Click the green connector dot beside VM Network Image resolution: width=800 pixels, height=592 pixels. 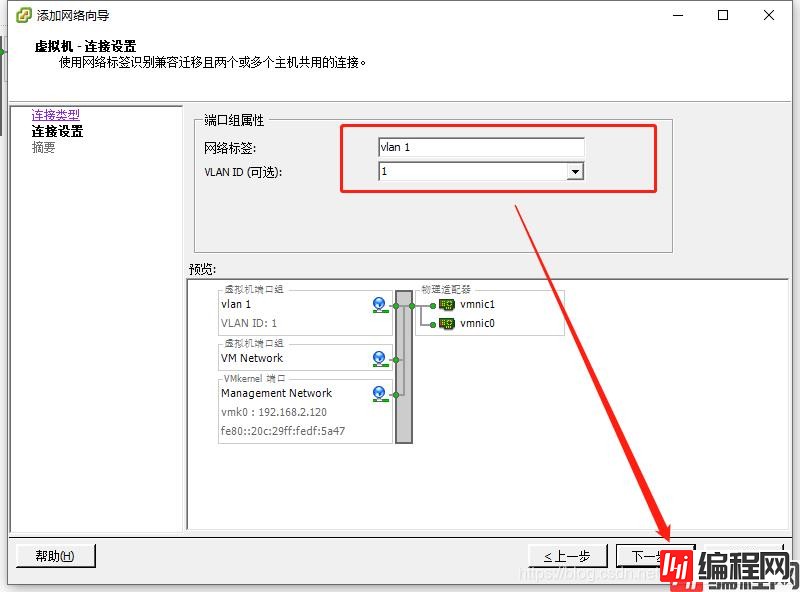pos(397,358)
